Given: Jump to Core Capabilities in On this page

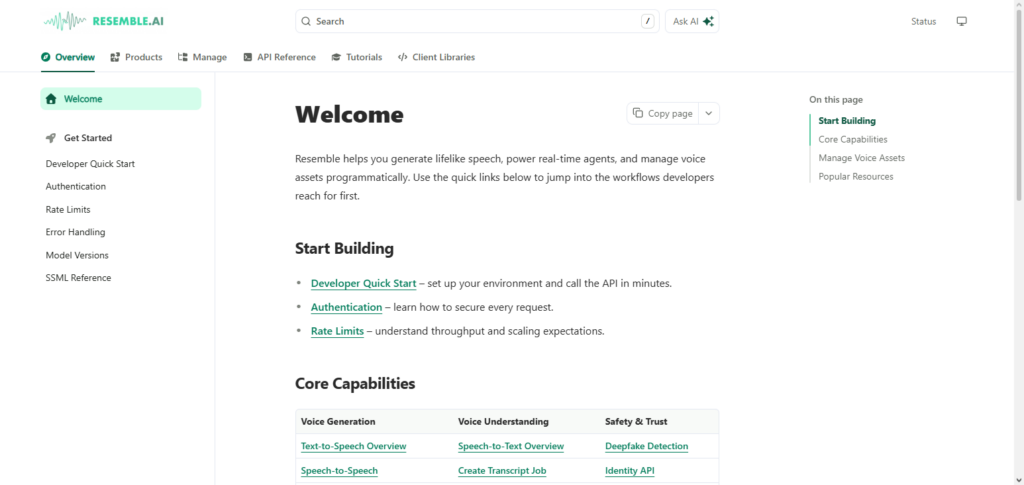Looking at the screenshot, I should (853, 140).
